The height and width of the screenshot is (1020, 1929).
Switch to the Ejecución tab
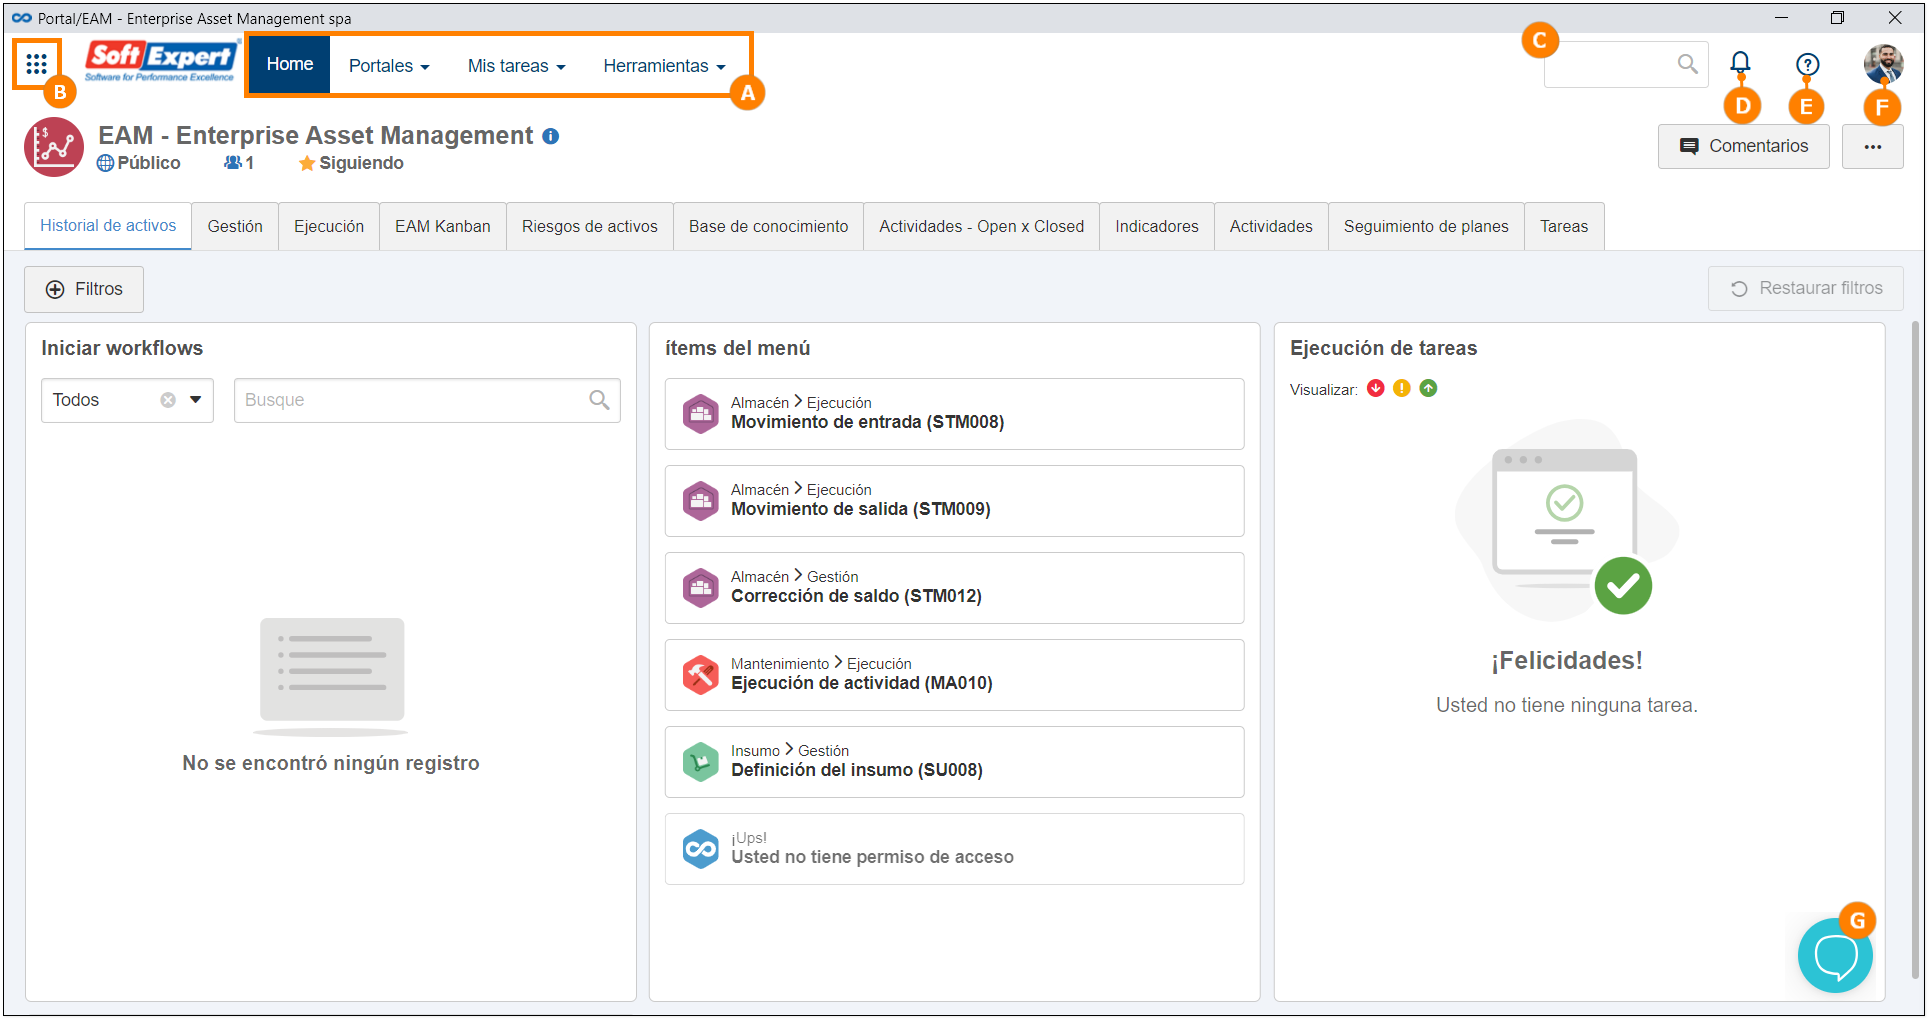[329, 227]
